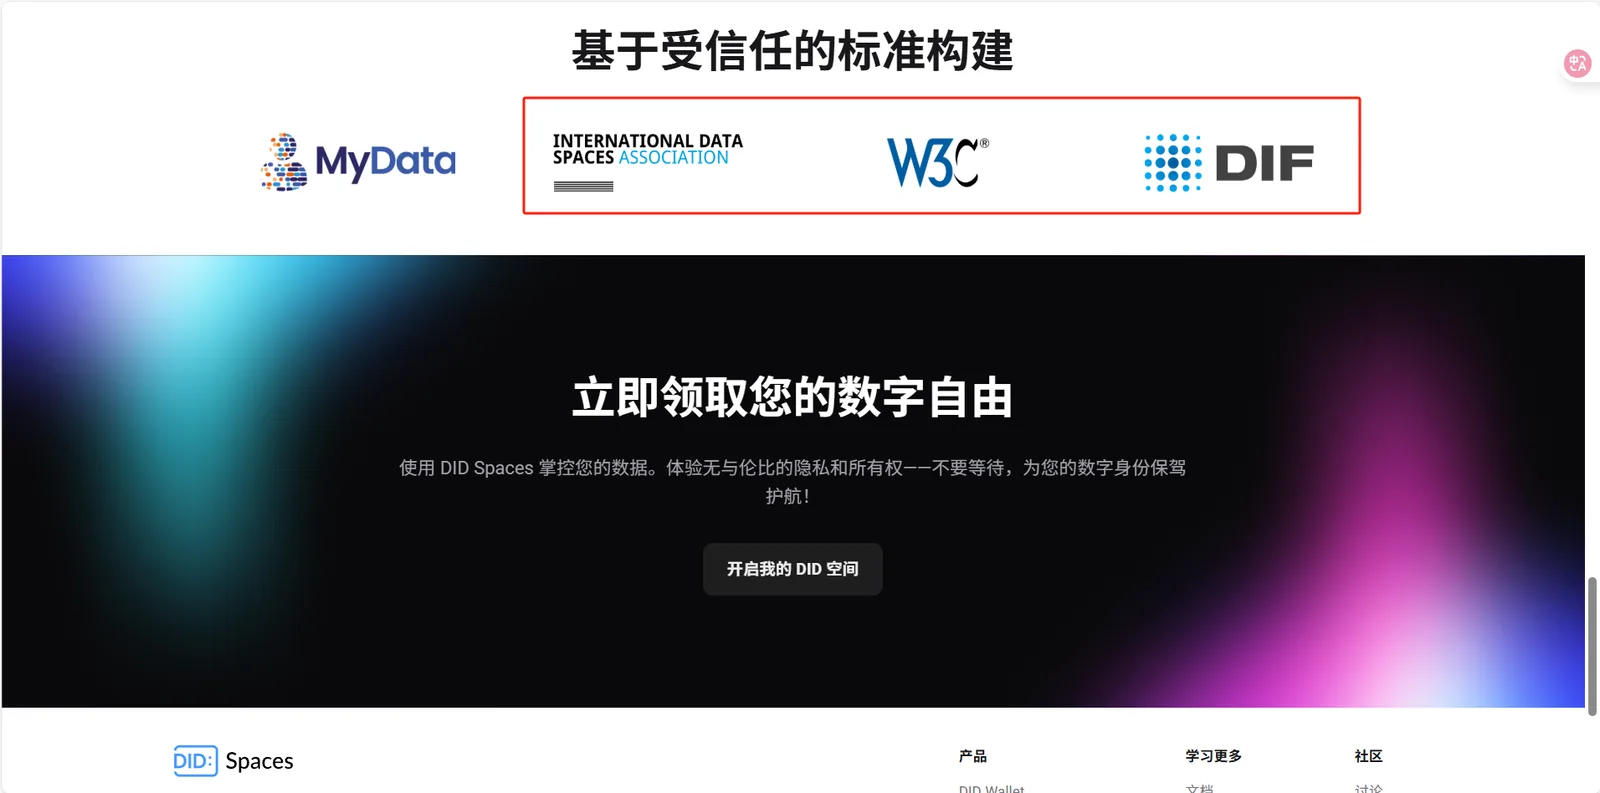This screenshot has height=793, width=1600.
Task: Click the 学习更多 footer column title
Action: click(x=1214, y=756)
